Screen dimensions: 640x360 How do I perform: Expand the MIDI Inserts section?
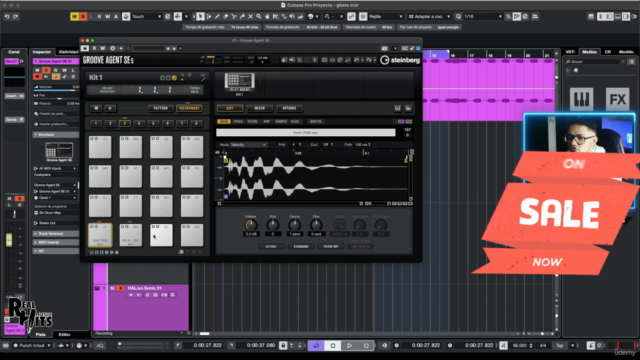(56, 242)
